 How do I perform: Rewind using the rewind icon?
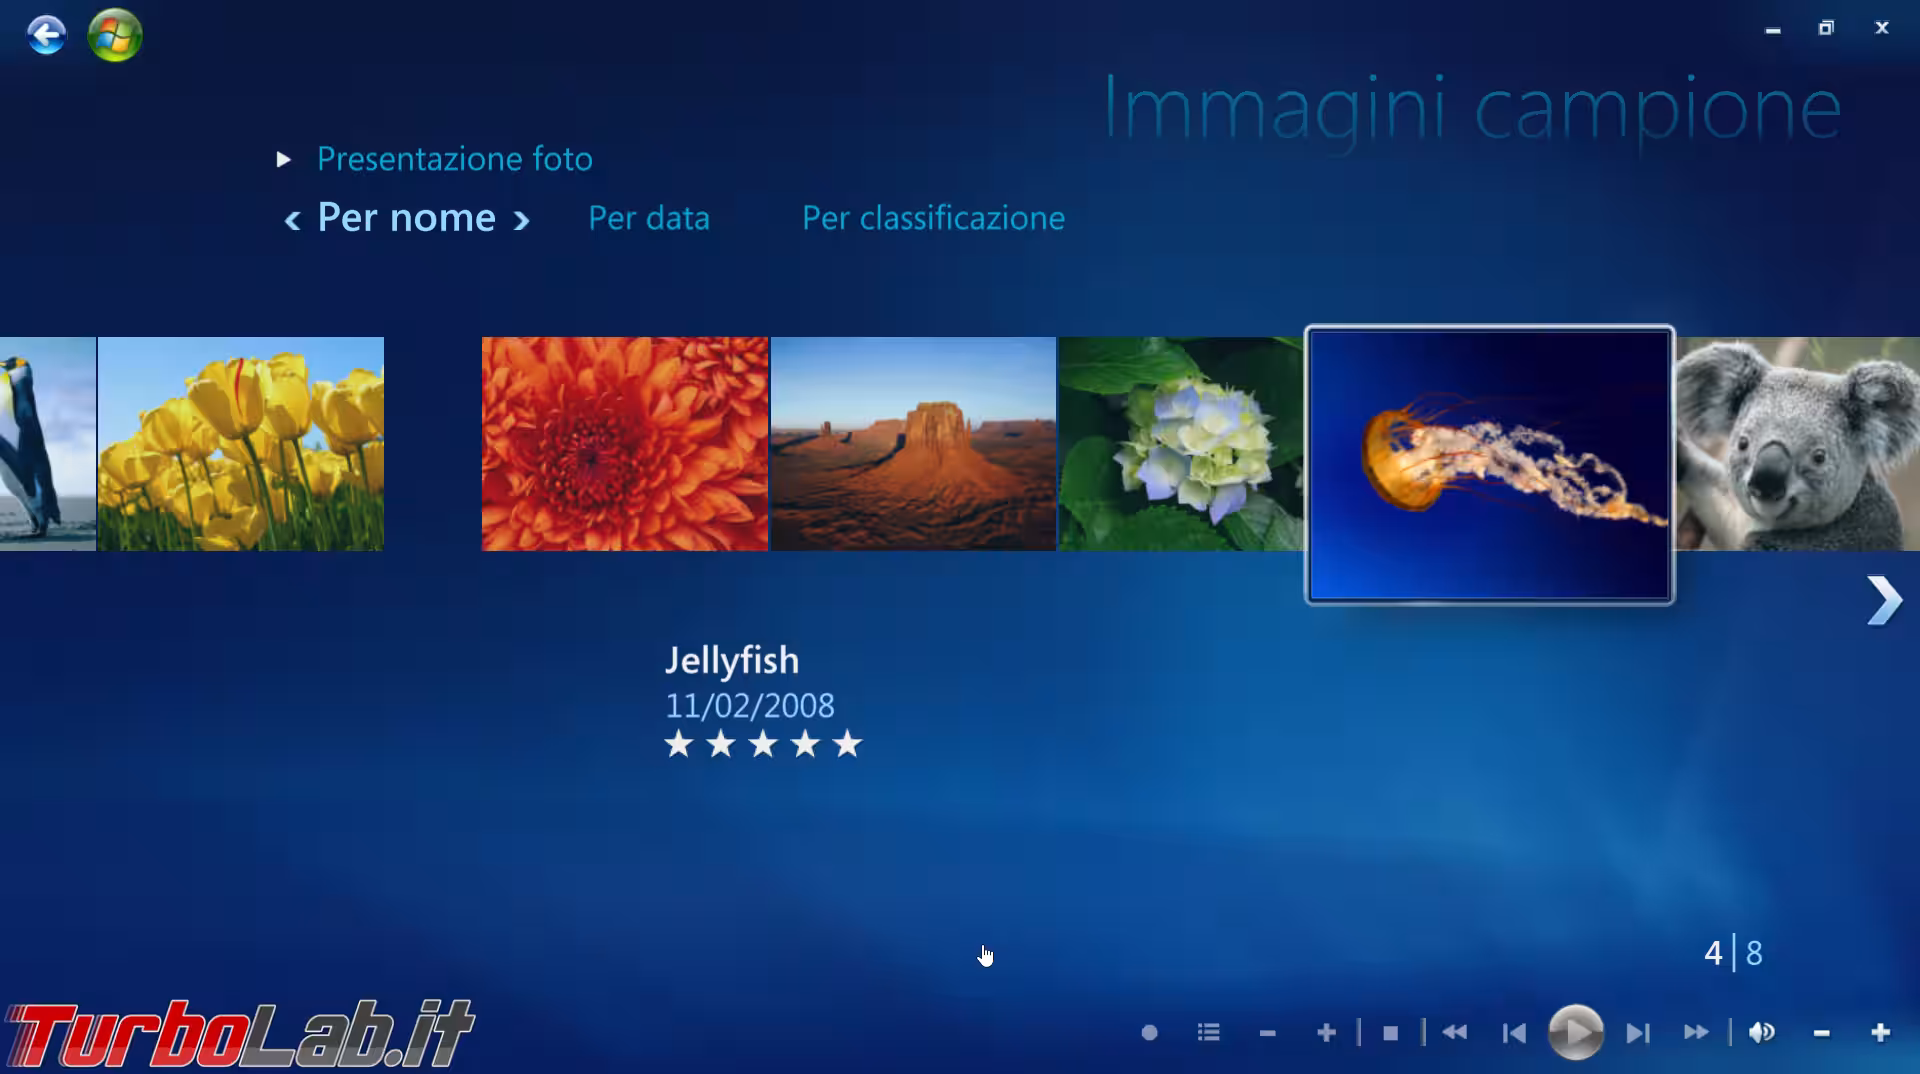[1453, 1033]
